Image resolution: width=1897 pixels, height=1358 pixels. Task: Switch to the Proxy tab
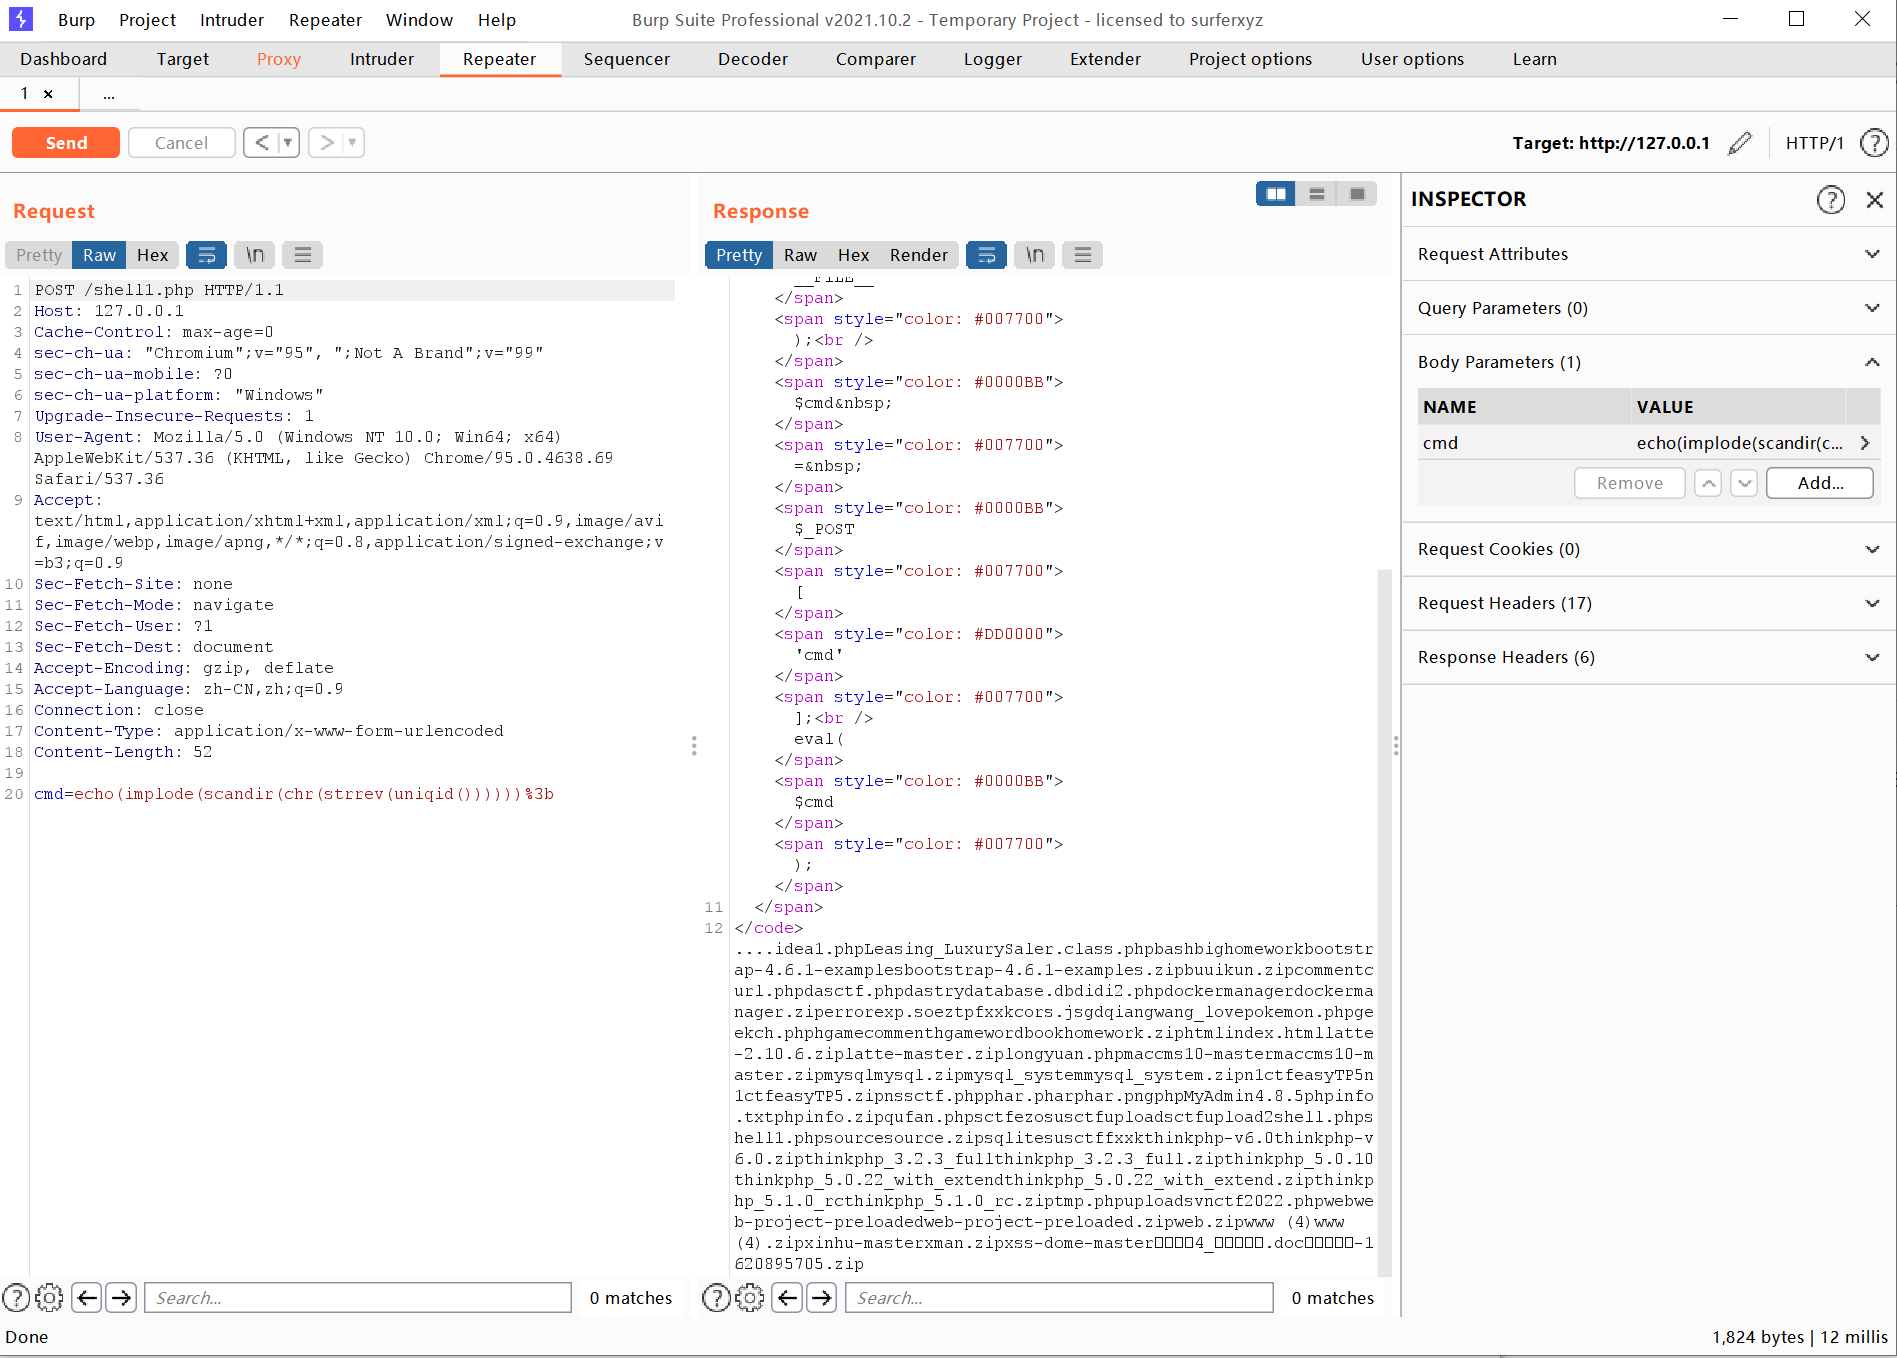279,59
